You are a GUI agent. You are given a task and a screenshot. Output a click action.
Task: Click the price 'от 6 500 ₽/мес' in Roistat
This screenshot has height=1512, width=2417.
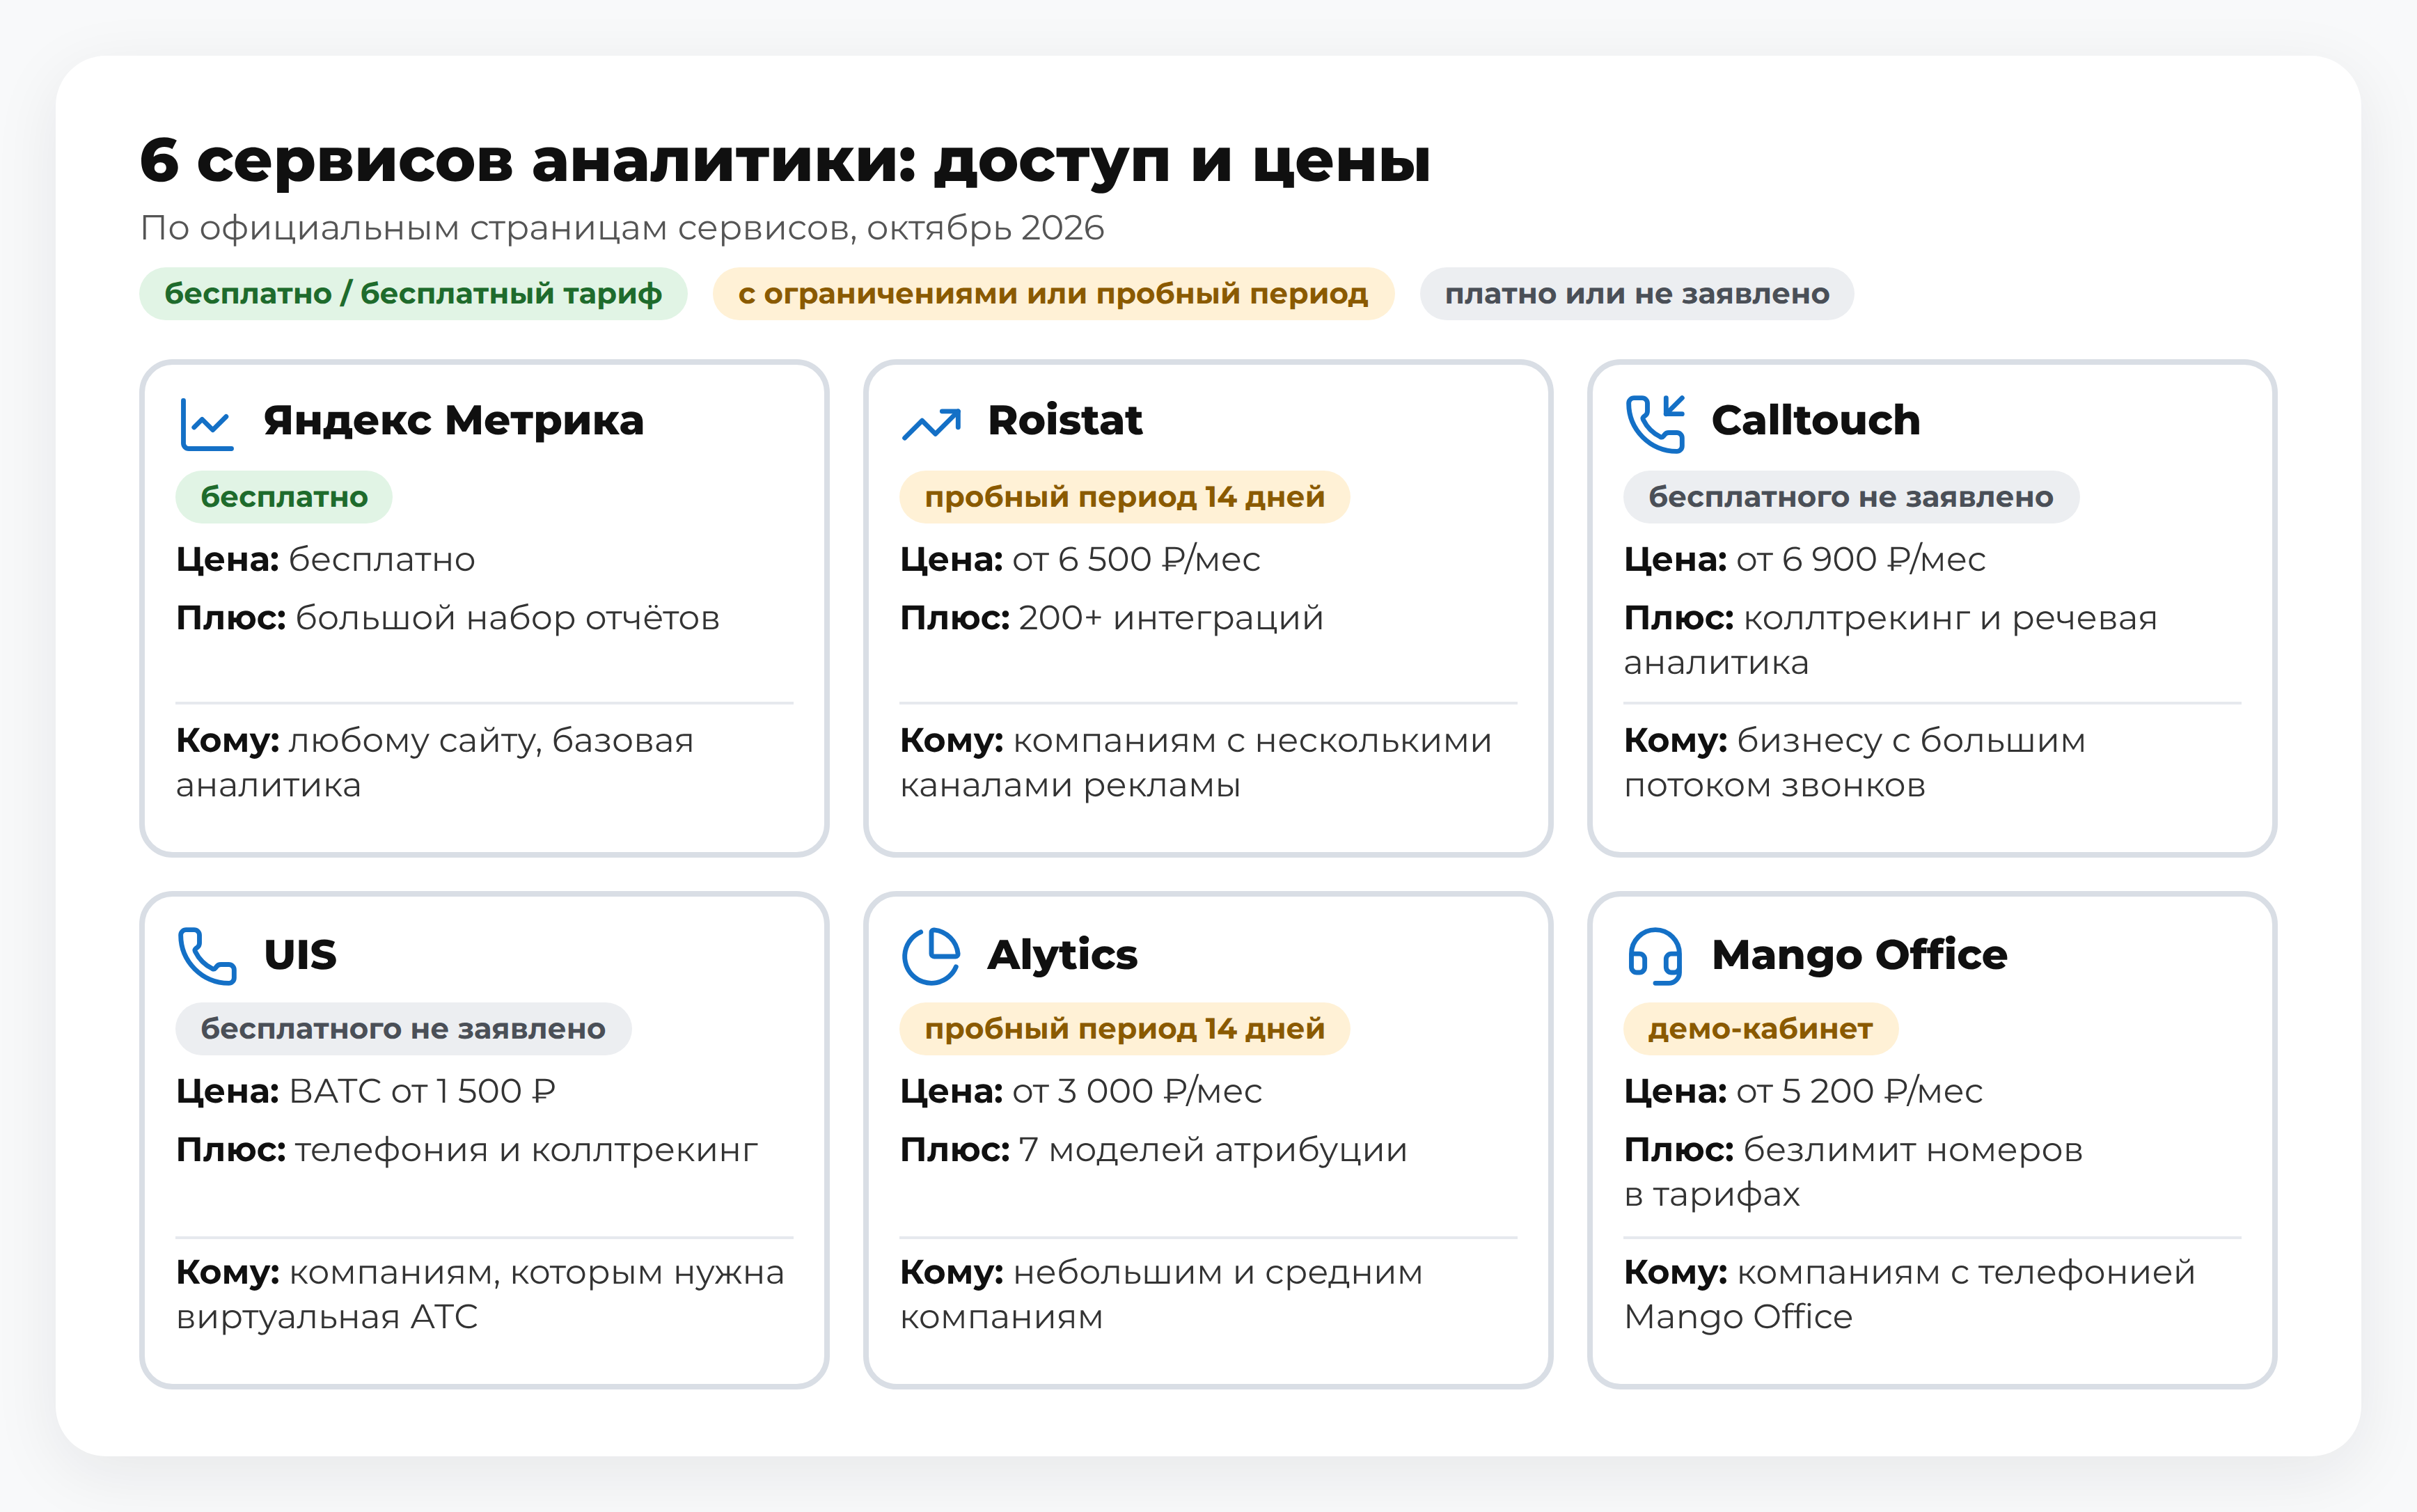pos(1136,560)
